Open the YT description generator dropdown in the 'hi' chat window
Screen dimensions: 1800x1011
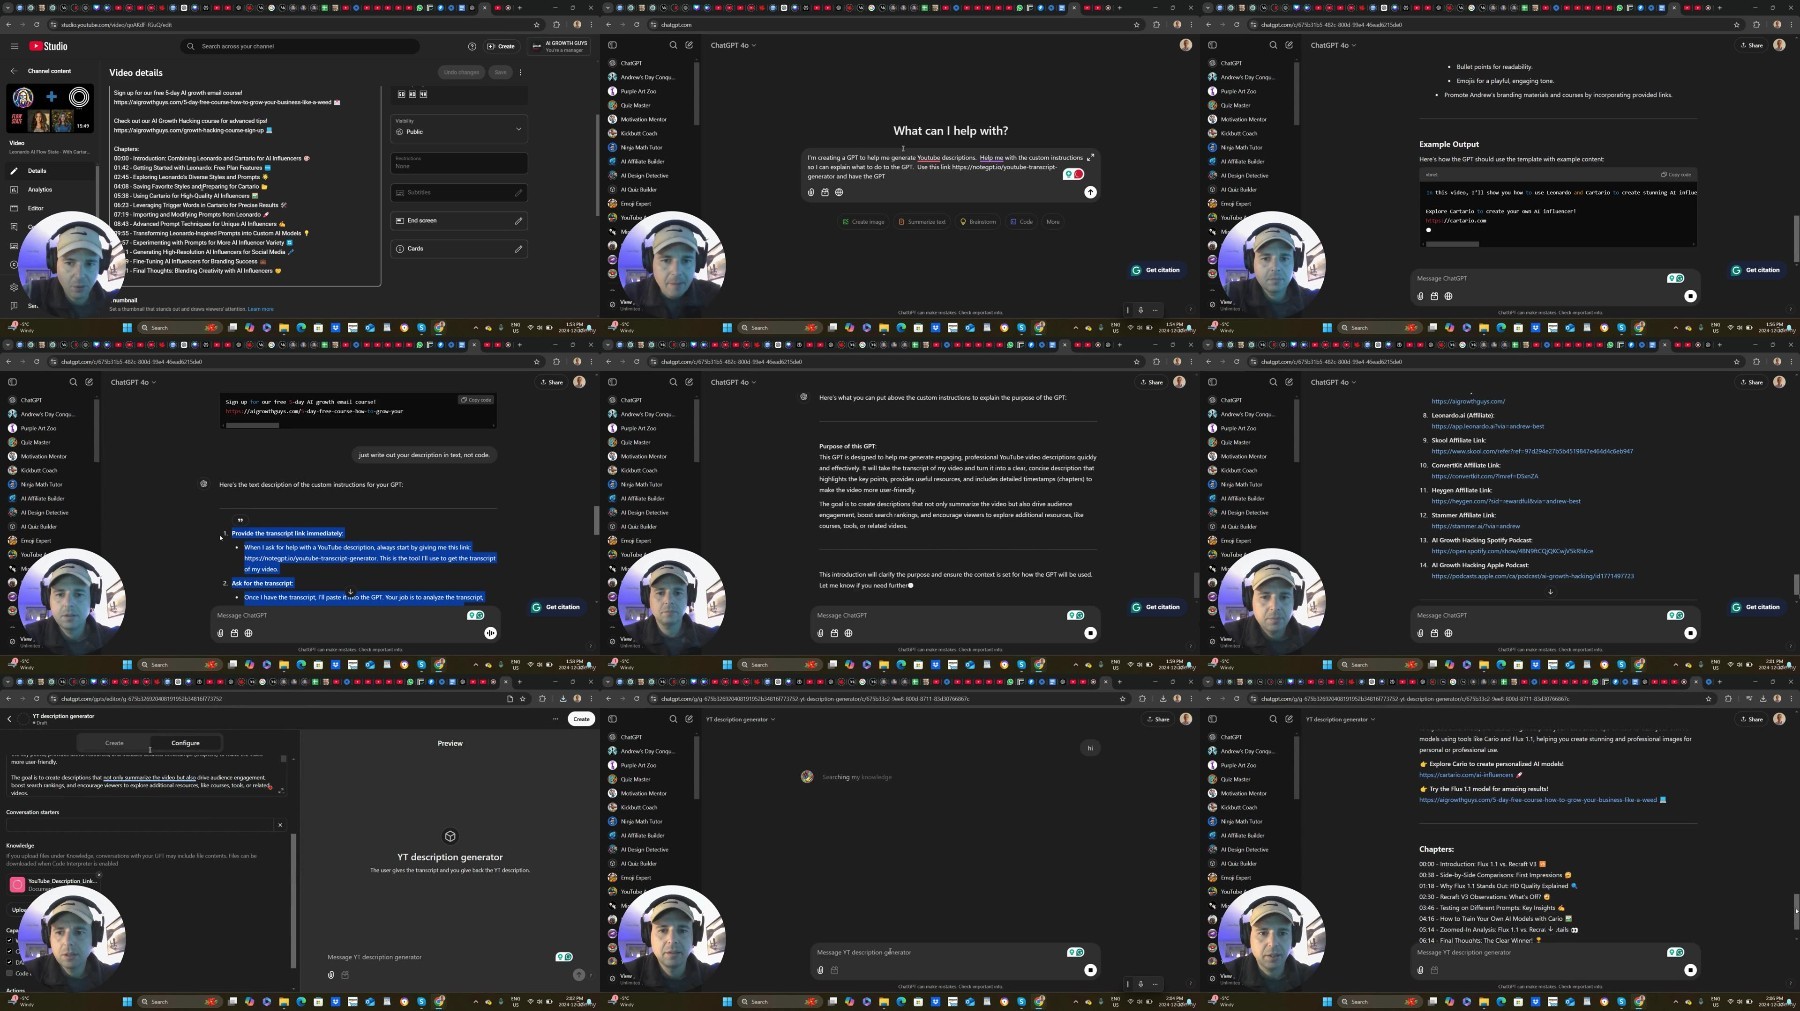[x=740, y=719]
